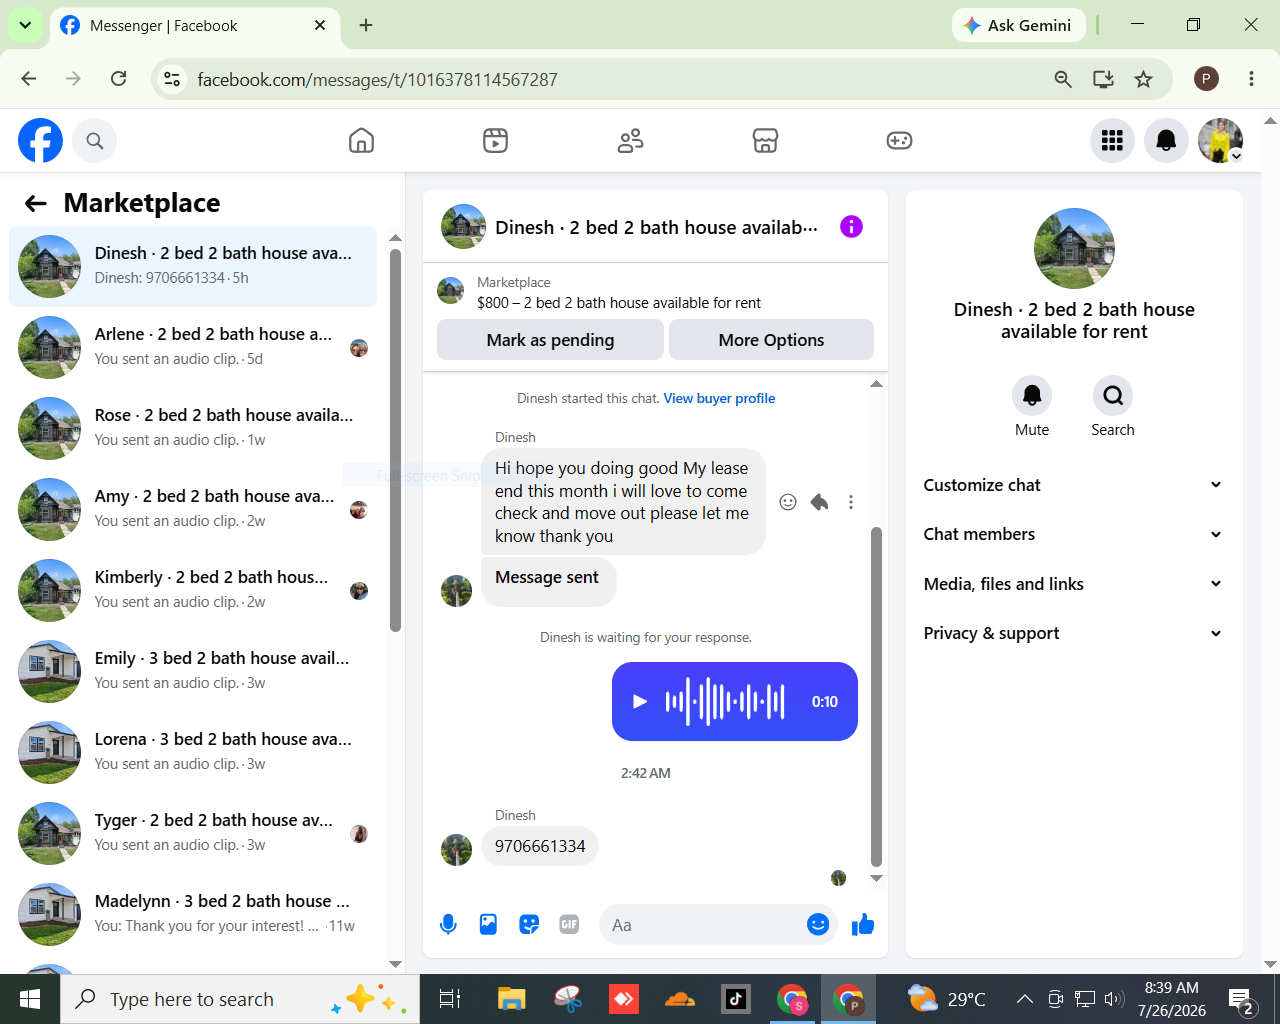Search in conversation magnifier icon
Viewport: 1280px width, 1024px height.
pos(1113,396)
